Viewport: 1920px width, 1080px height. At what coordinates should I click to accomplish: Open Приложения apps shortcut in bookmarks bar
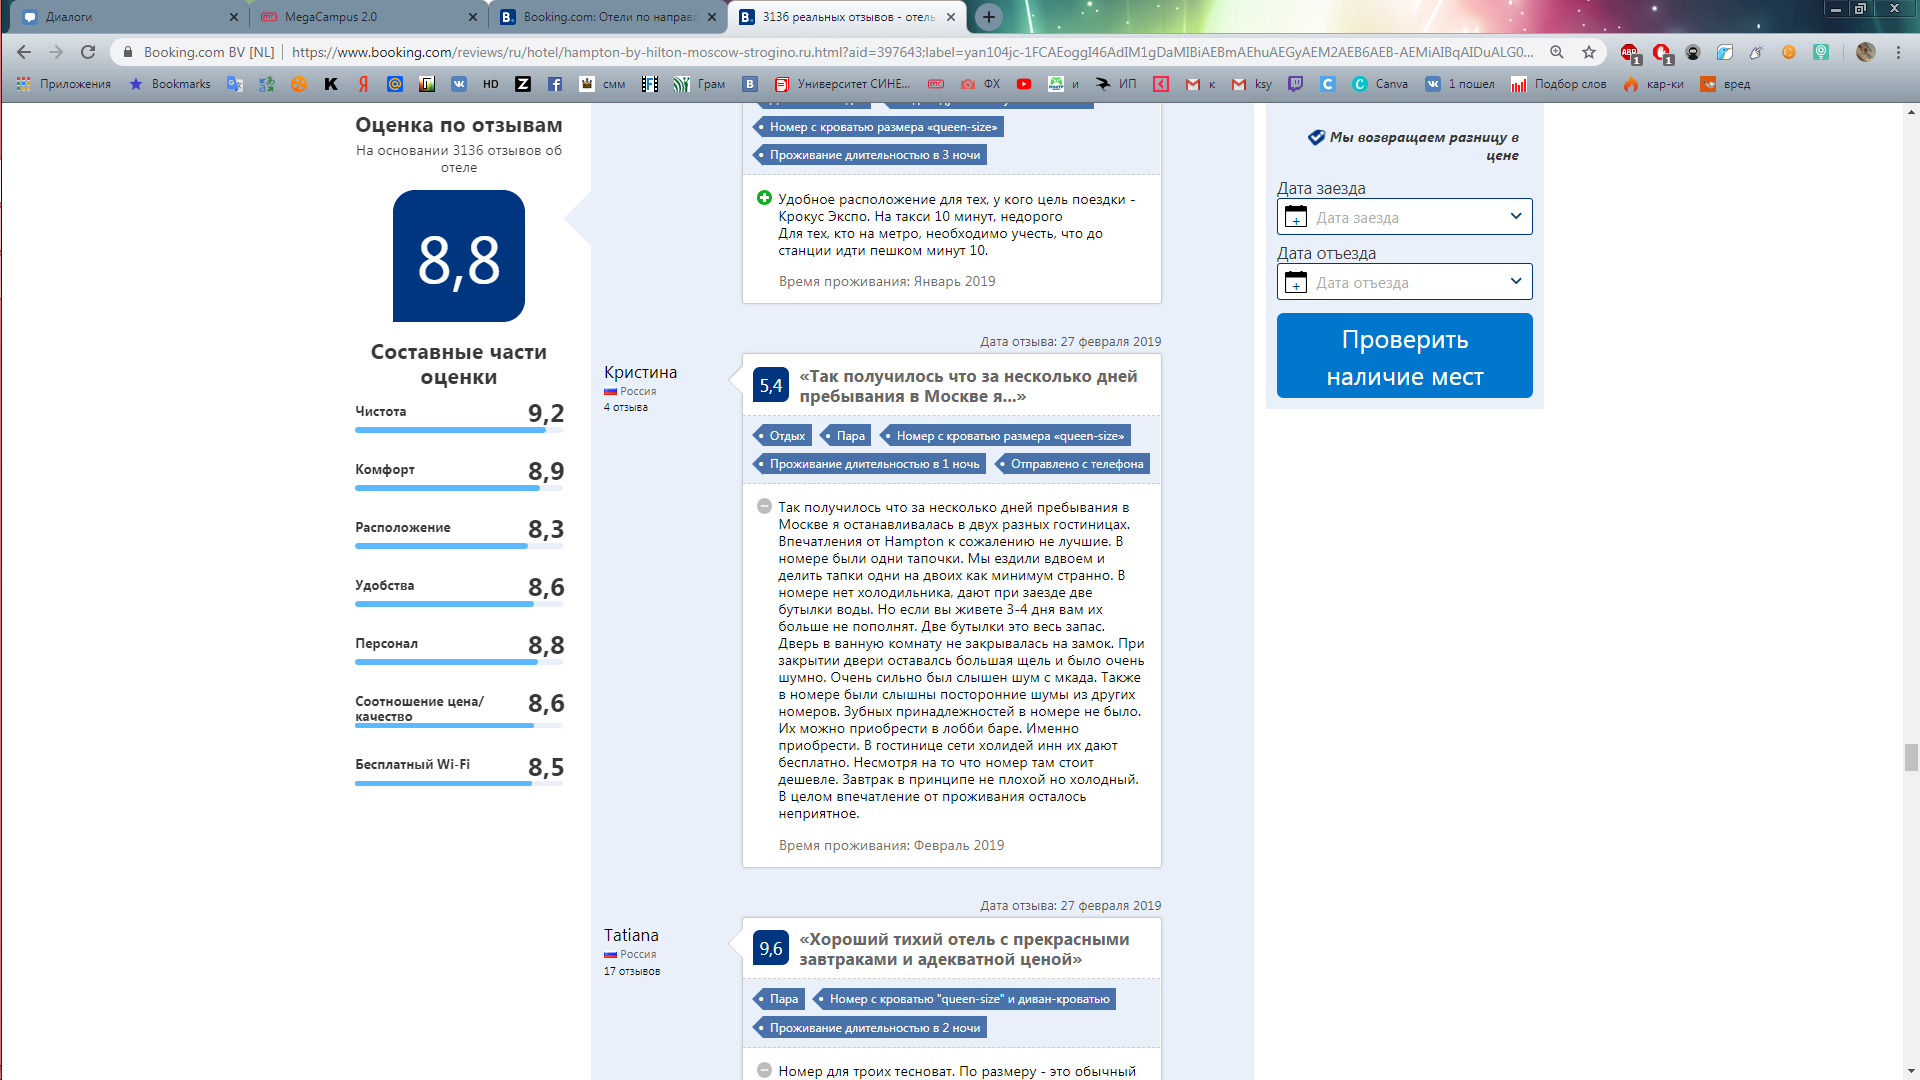pyautogui.click(x=64, y=84)
